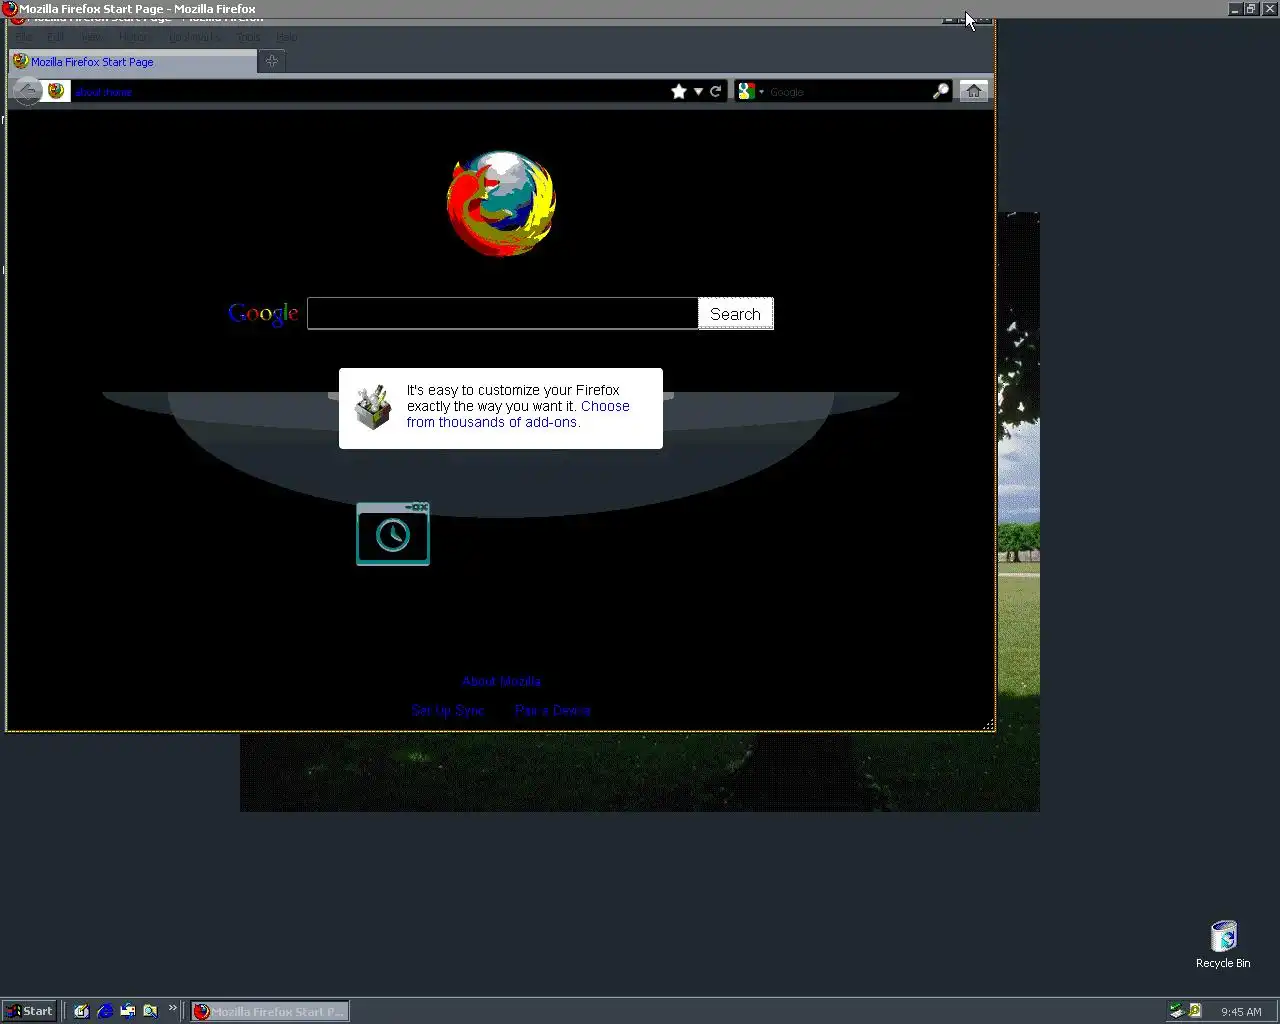Bookmark this page with the star icon
Screen dimensions: 1280x1024
pyautogui.click(x=679, y=91)
